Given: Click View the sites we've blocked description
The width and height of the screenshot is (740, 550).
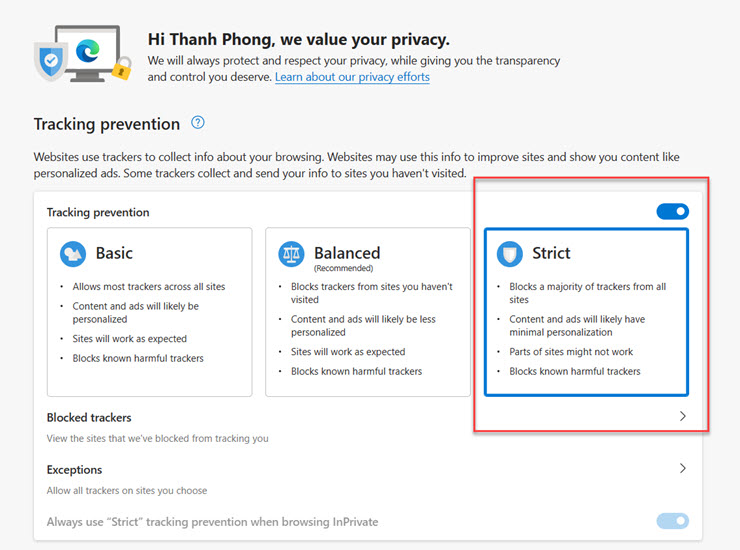Looking at the screenshot, I should pos(158,439).
